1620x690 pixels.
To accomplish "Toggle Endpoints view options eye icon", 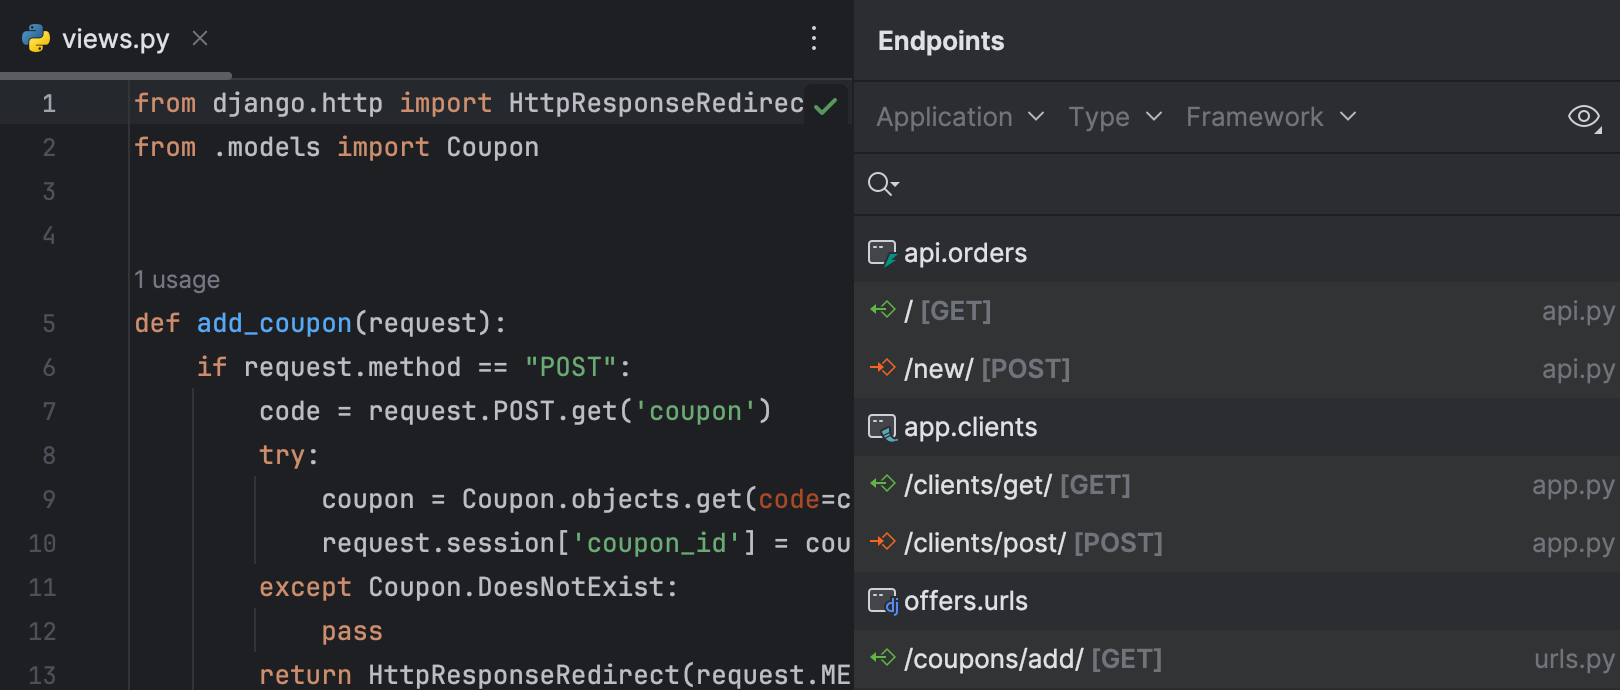I will tap(1584, 117).
